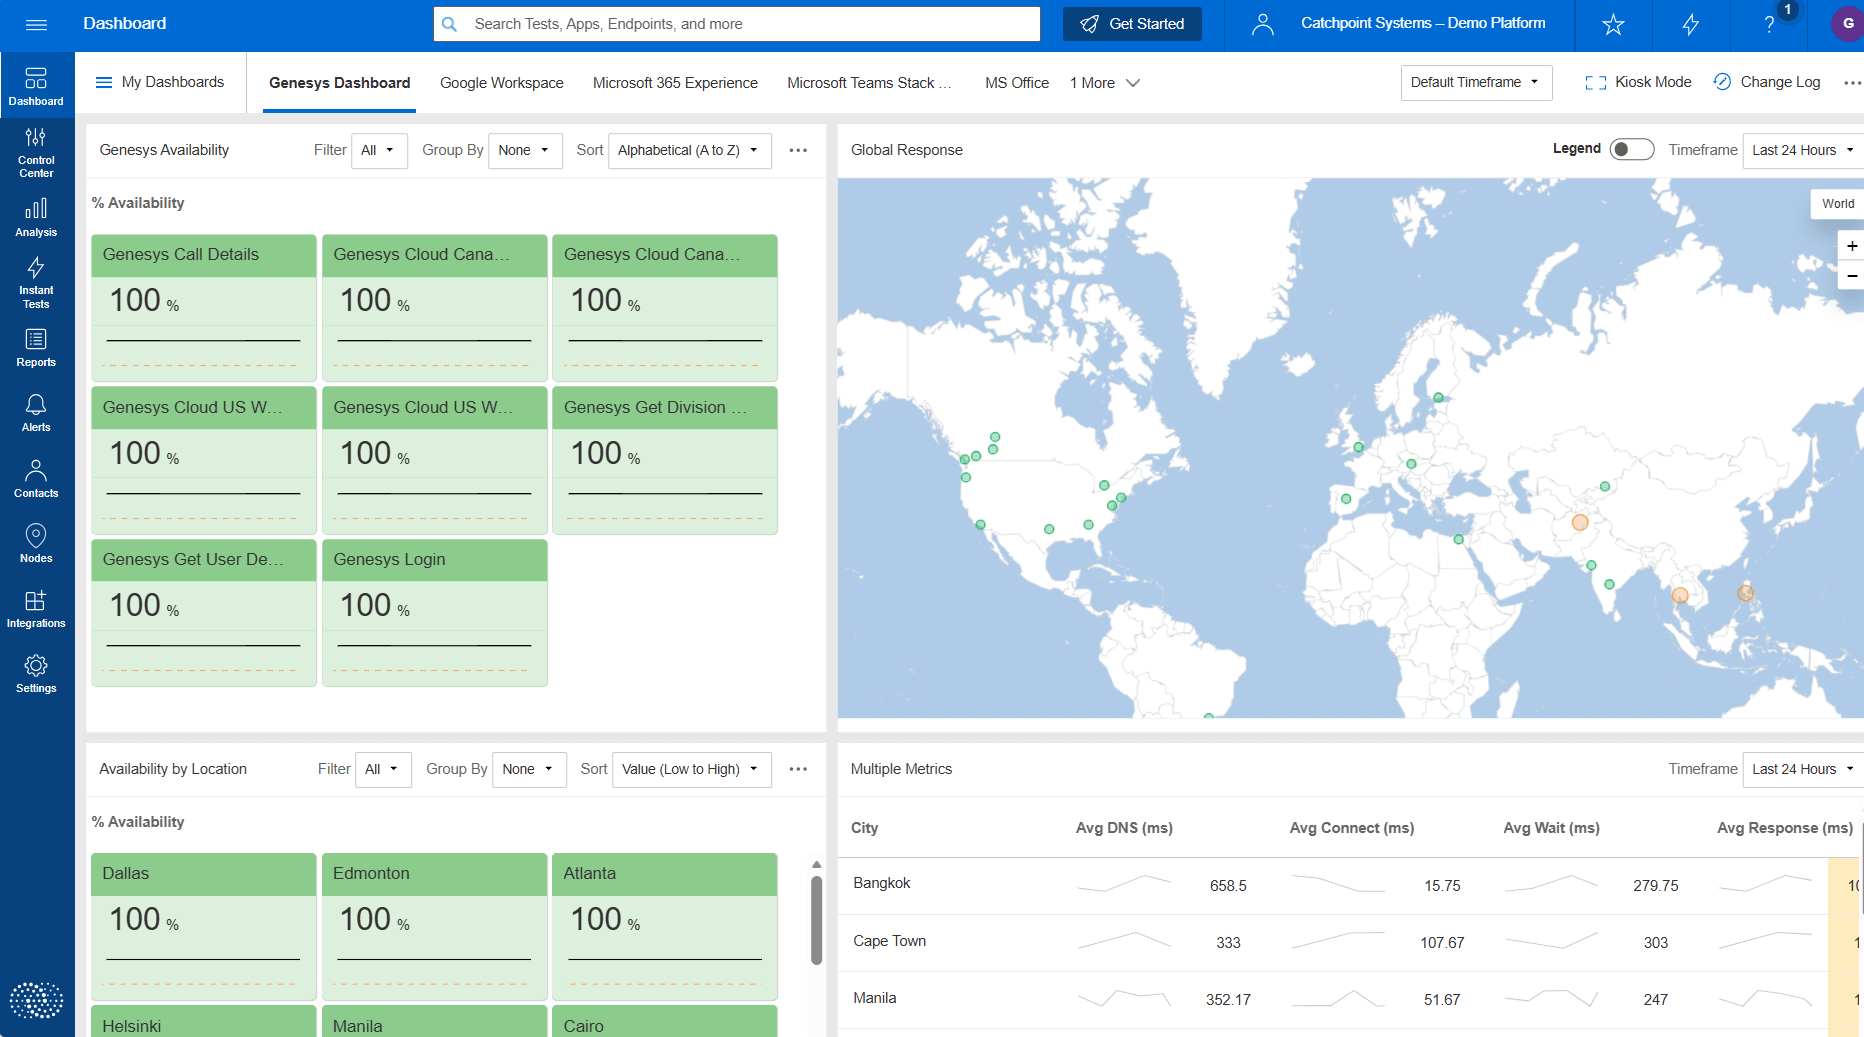Click the Get Started button
This screenshot has width=1864, height=1037.
pos(1132,24)
